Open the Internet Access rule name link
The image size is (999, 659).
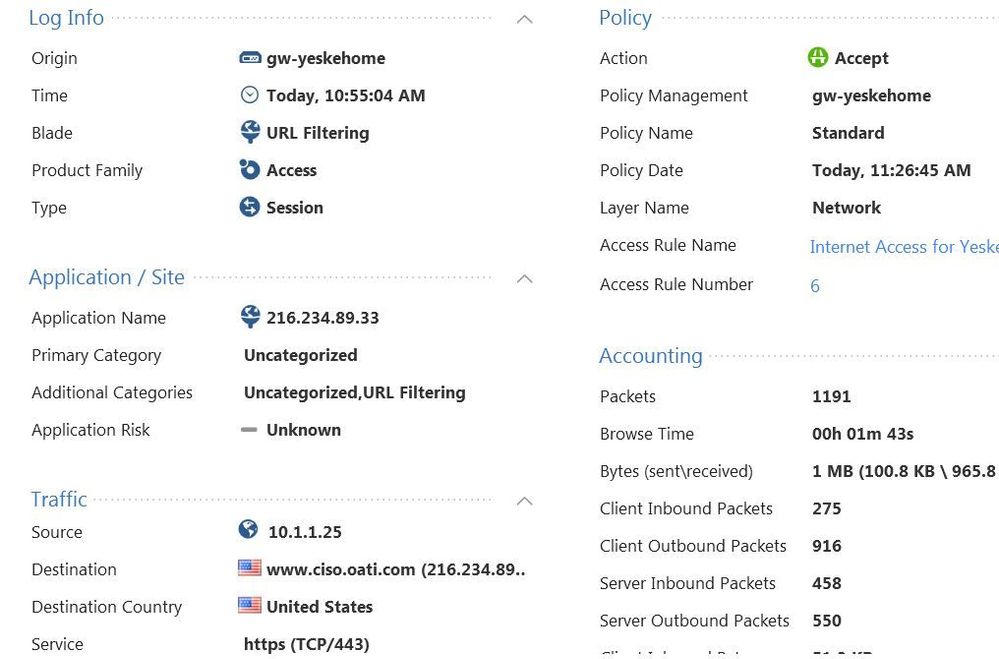click(x=903, y=247)
